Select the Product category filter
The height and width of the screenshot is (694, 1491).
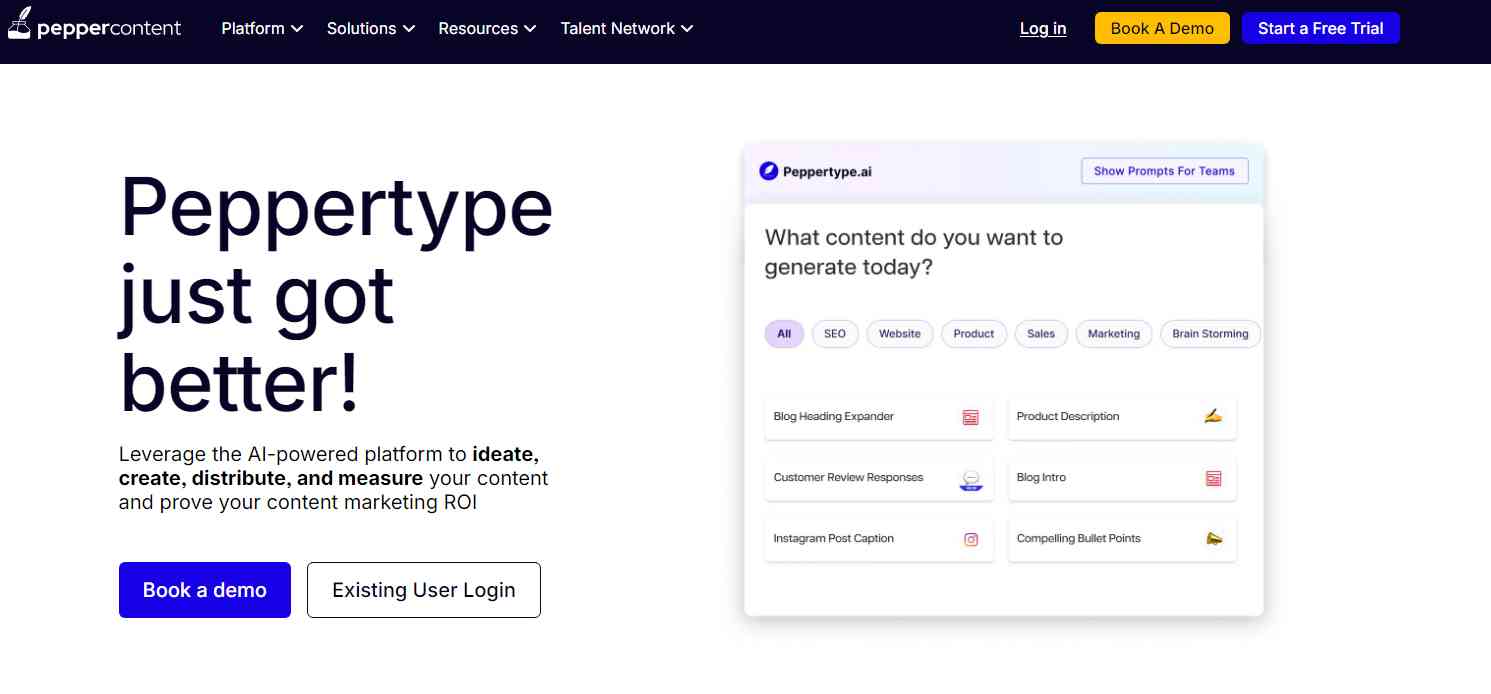[x=974, y=334]
